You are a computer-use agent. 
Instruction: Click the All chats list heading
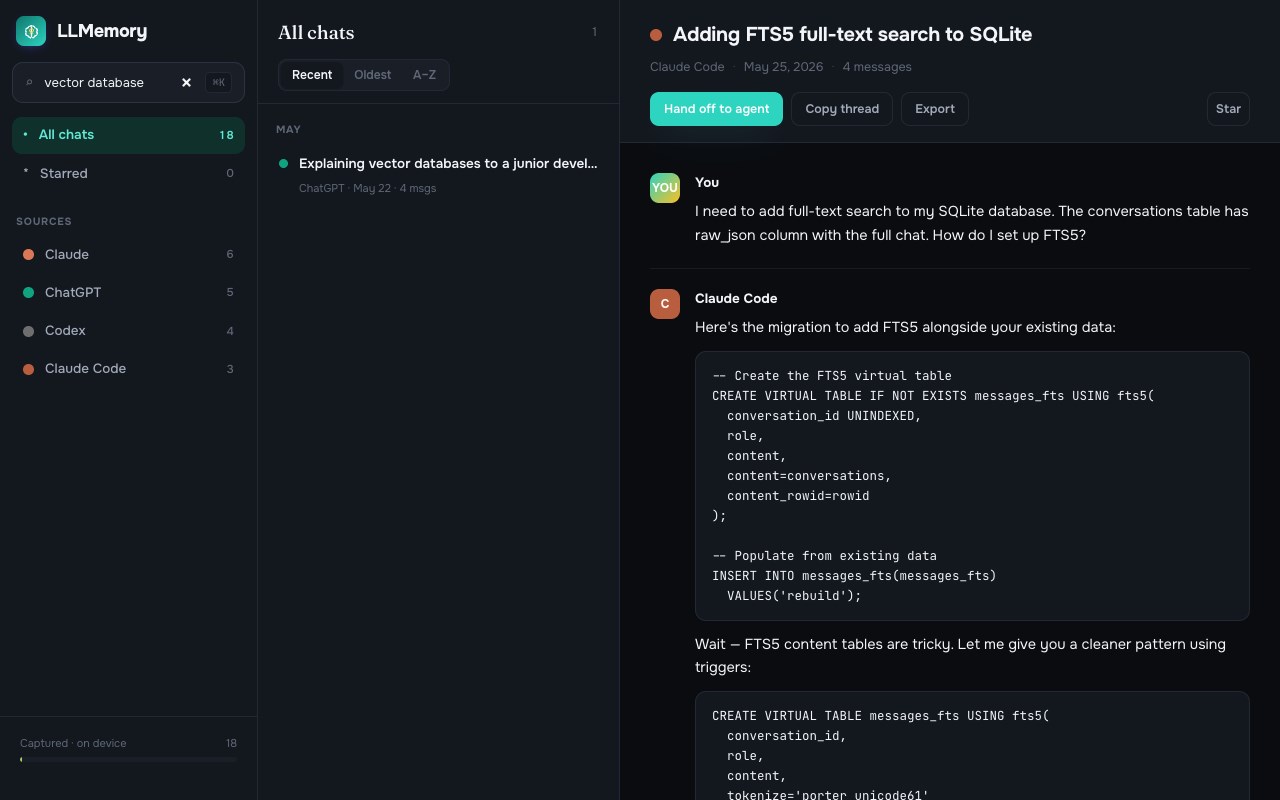[316, 33]
